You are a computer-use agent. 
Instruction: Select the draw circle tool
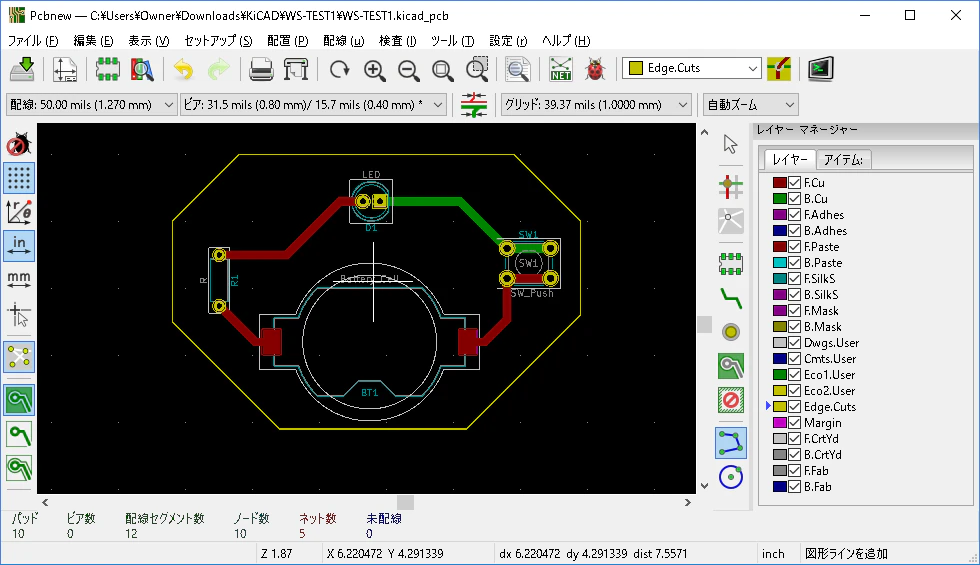tap(731, 477)
